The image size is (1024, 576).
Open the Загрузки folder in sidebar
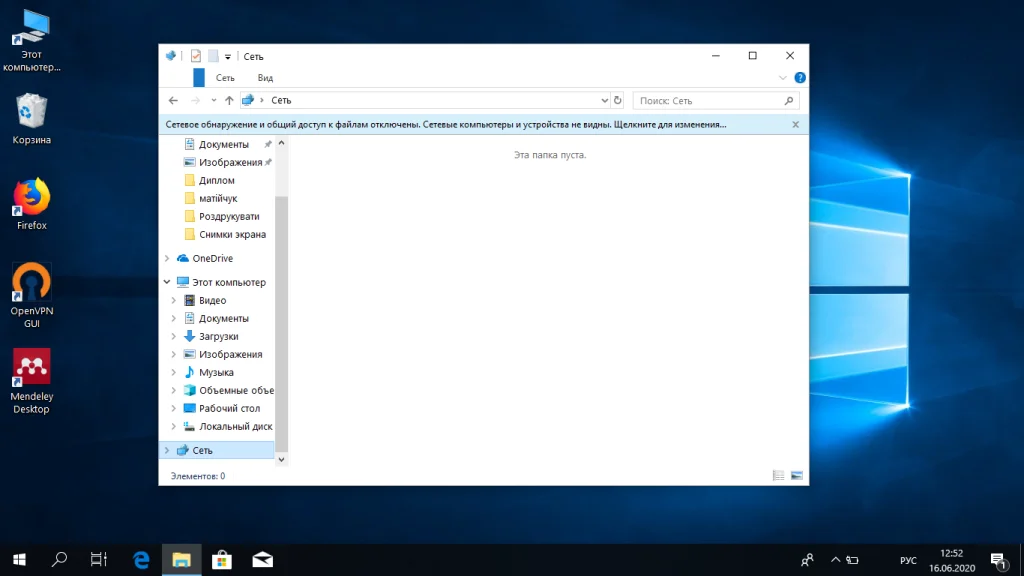tap(218, 336)
